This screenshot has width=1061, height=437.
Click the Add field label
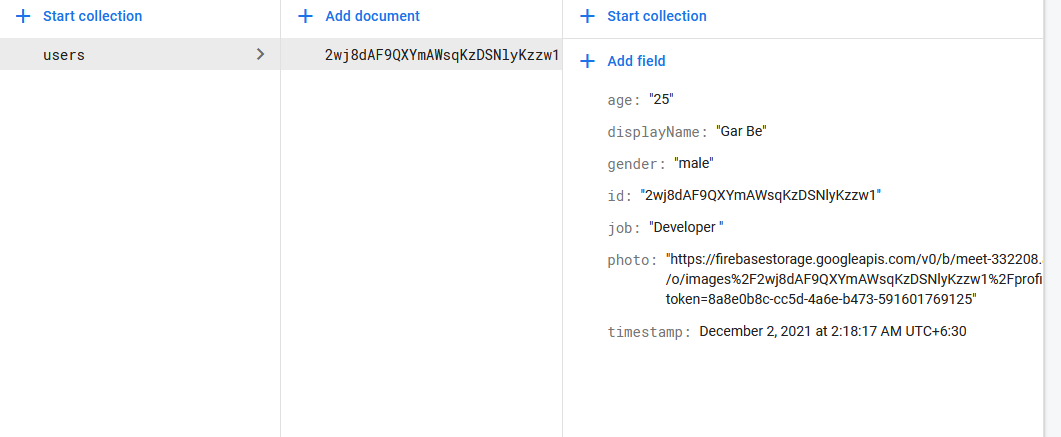636,61
